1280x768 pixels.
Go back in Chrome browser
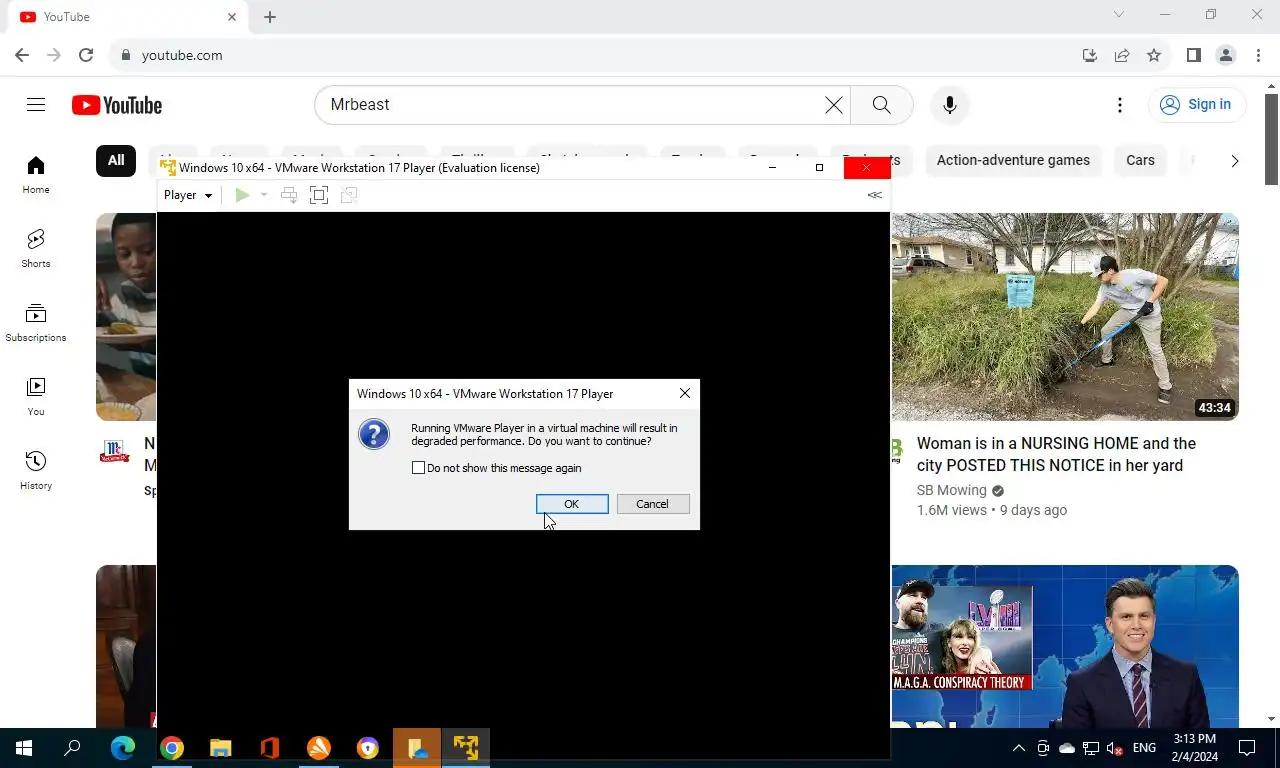(x=22, y=55)
